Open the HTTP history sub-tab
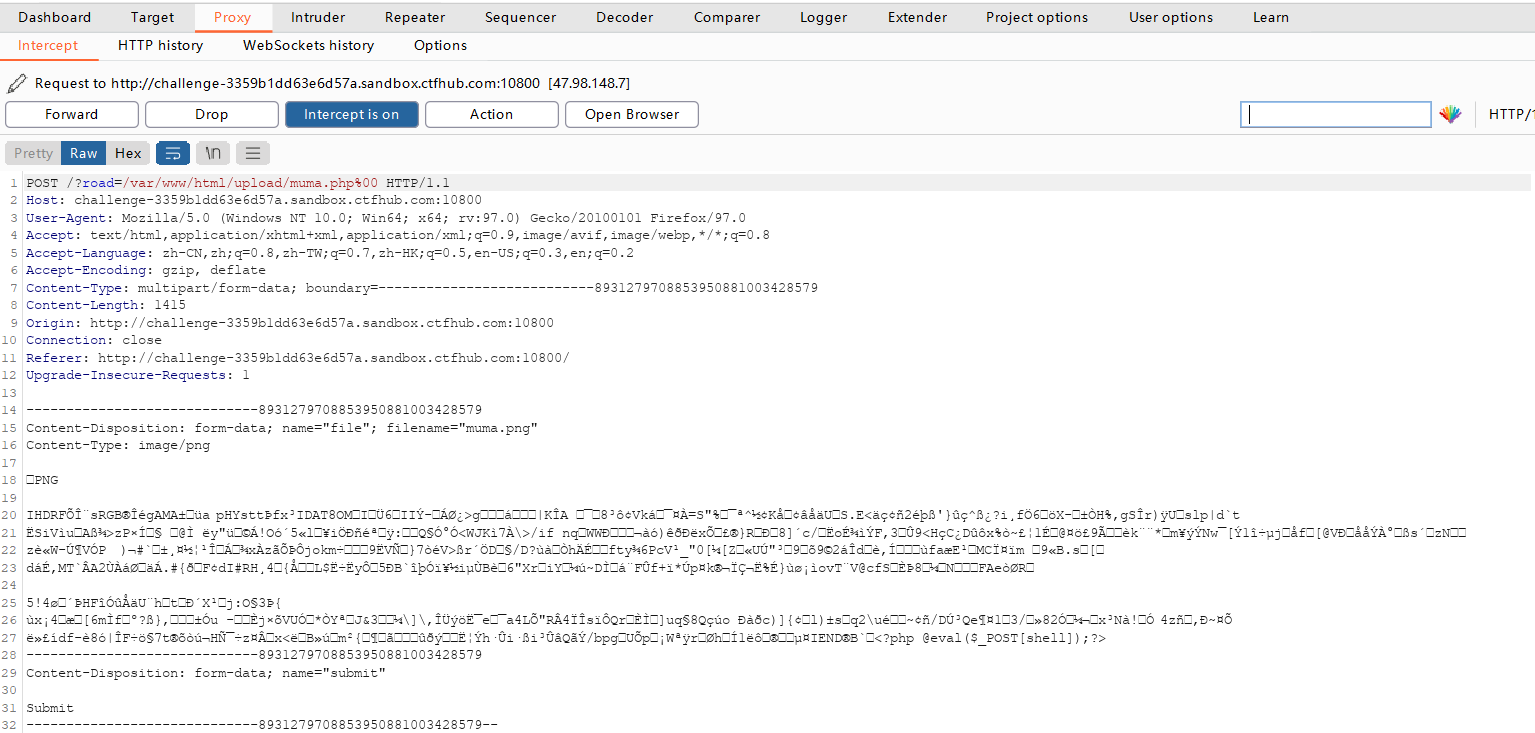Screen dimensions: 1535x733 click(160, 45)
